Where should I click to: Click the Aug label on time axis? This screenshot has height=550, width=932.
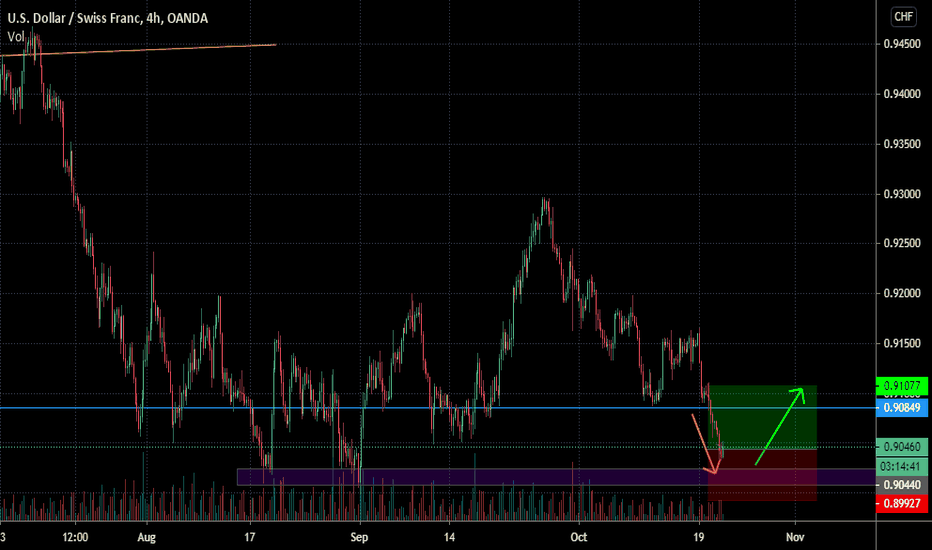pyautogui.click(x=146, y=538)
